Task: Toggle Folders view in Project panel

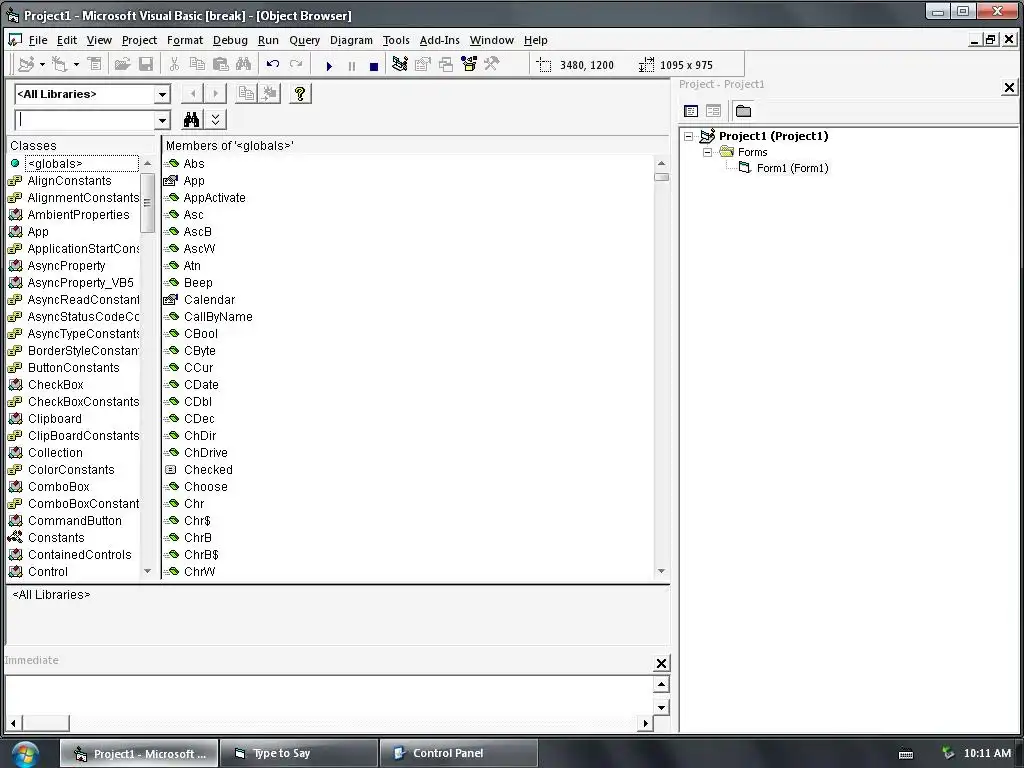Action: [743, 111]
